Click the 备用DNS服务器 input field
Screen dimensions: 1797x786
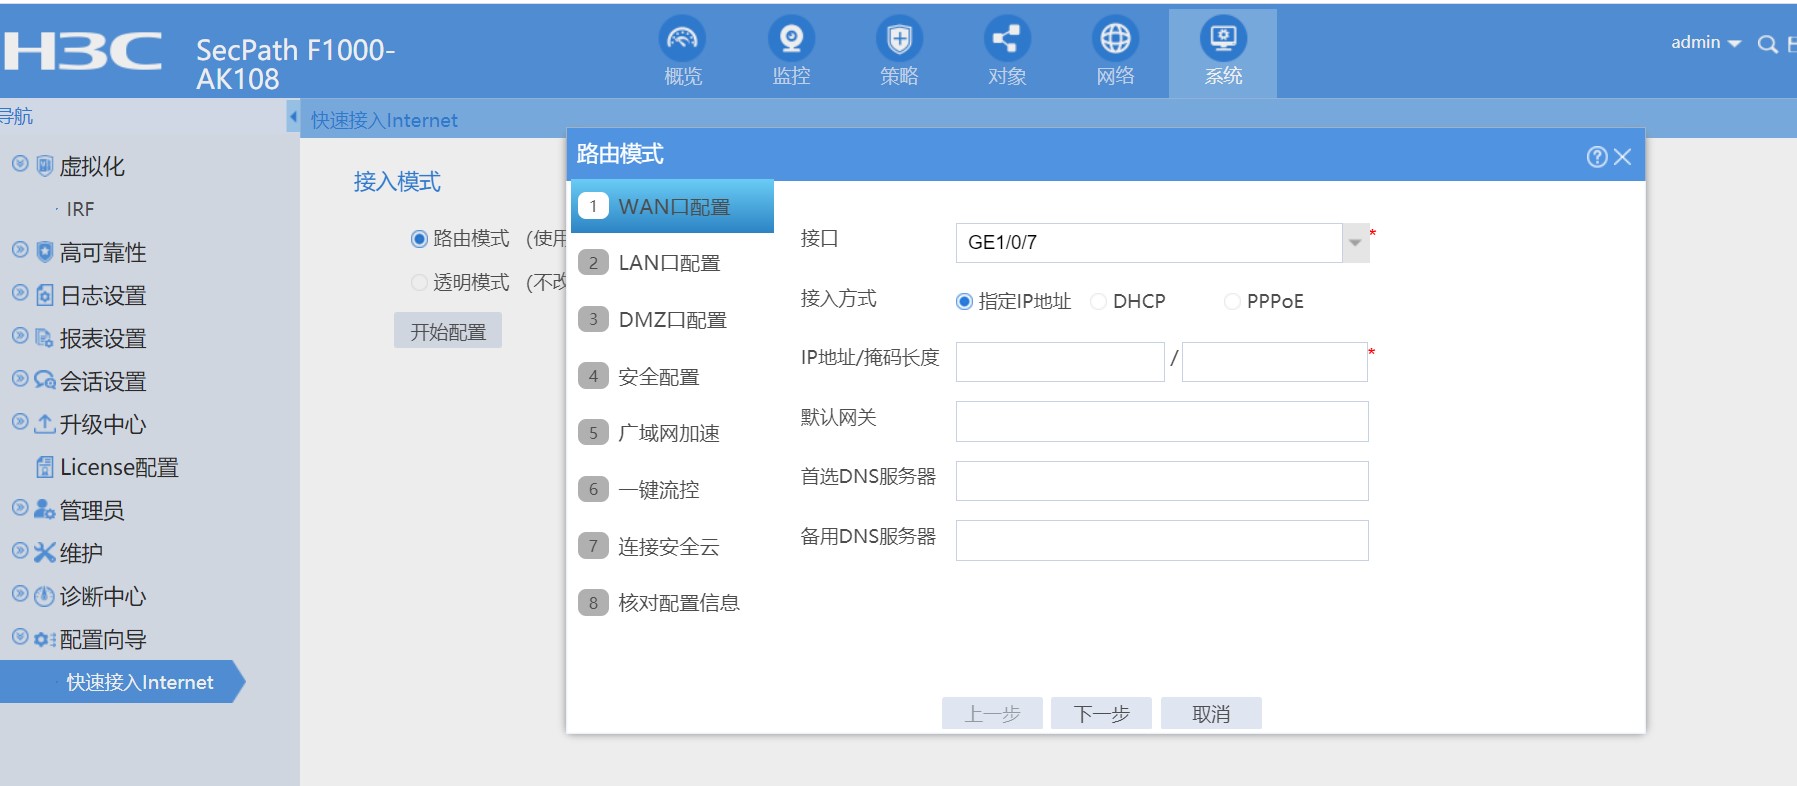[x=1162, y=541]
